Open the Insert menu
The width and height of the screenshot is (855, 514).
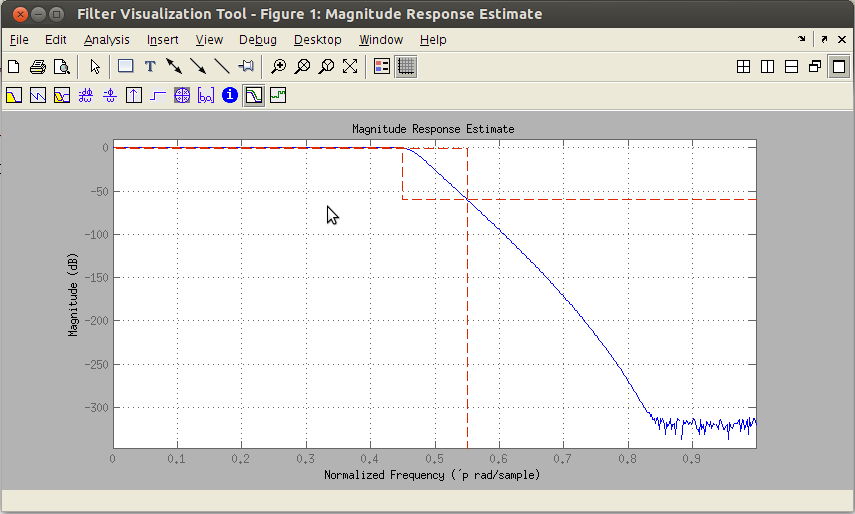tap(162, 40)
